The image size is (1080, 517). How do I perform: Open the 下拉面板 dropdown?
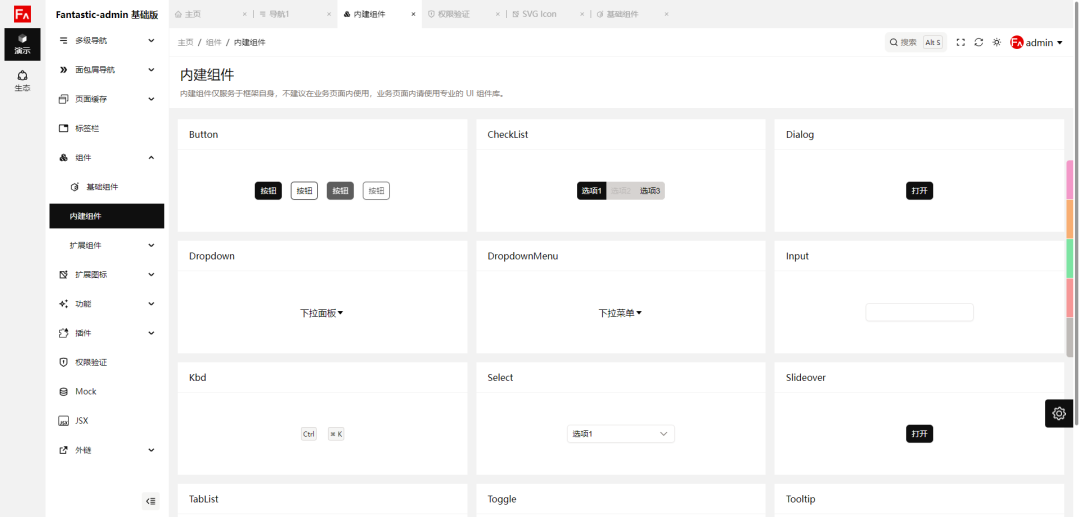point(321,313)
